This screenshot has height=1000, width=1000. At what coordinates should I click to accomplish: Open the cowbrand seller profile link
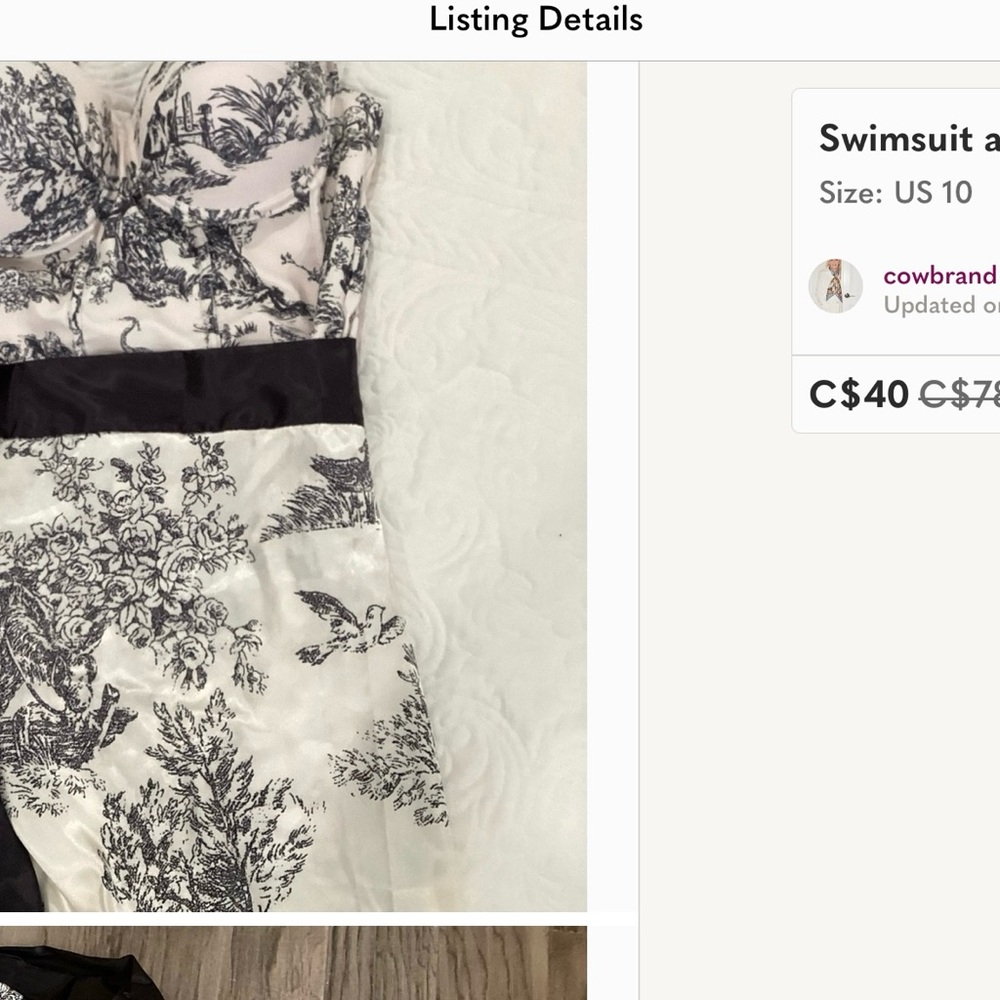click(939, 276)
